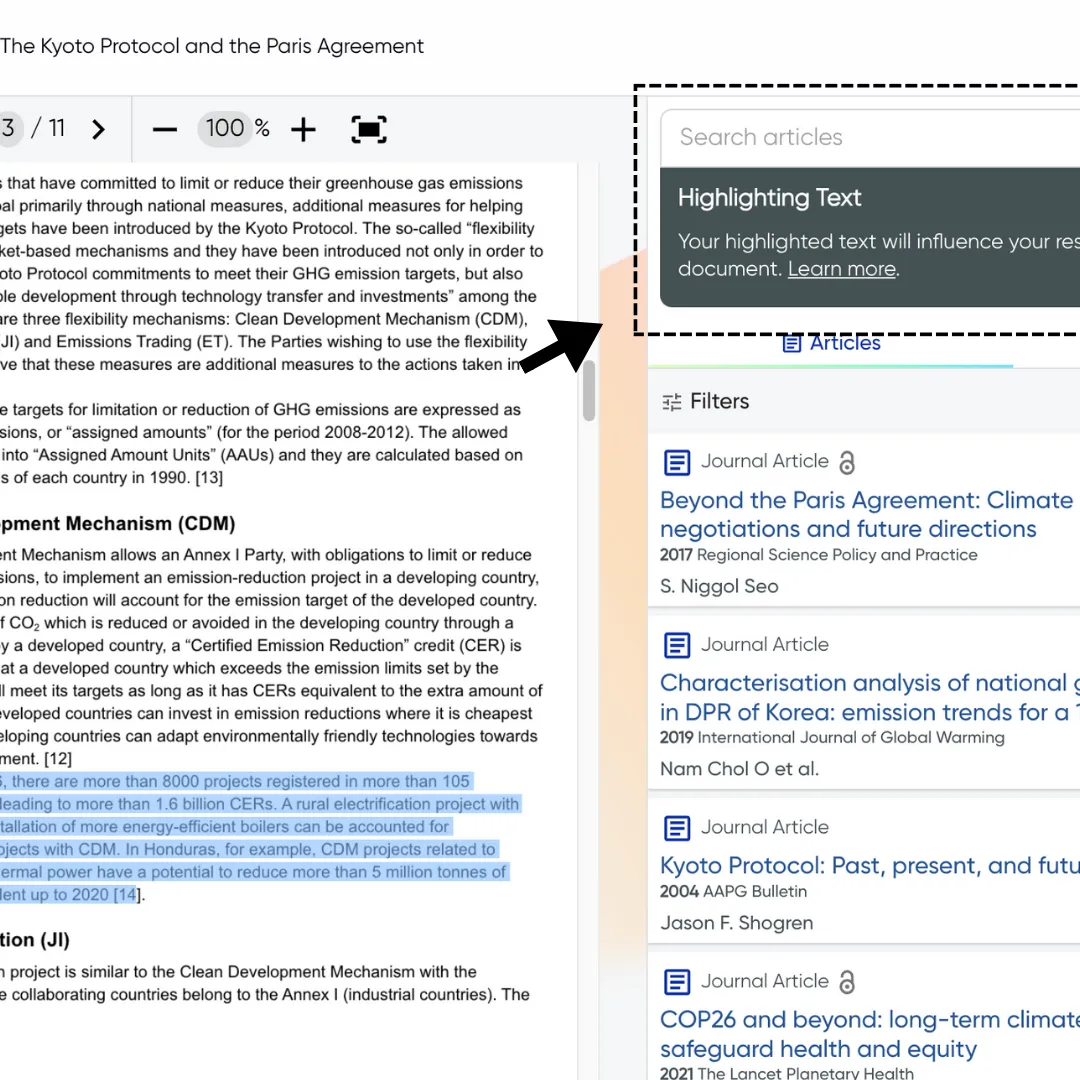
Task: Click the zoom out minus icon
Action: (x=165, y=129)
